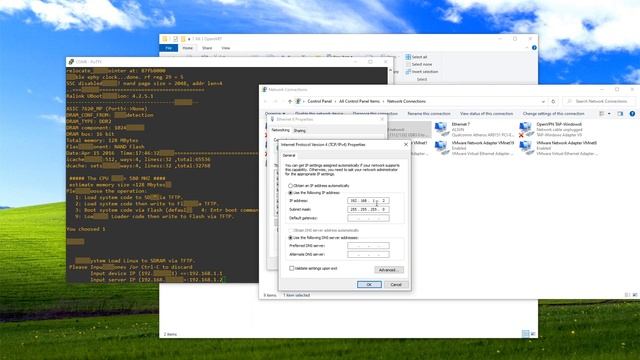Close the IPv4 Properties dialog
This screenshot has width=640, height=360.
406,144
